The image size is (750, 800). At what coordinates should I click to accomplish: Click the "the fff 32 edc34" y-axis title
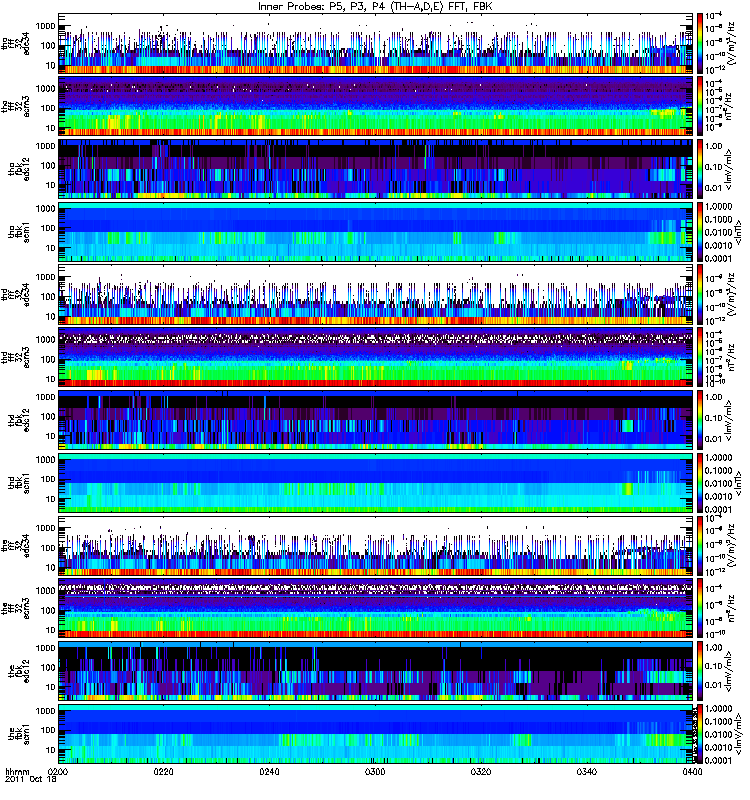point(16,546)
